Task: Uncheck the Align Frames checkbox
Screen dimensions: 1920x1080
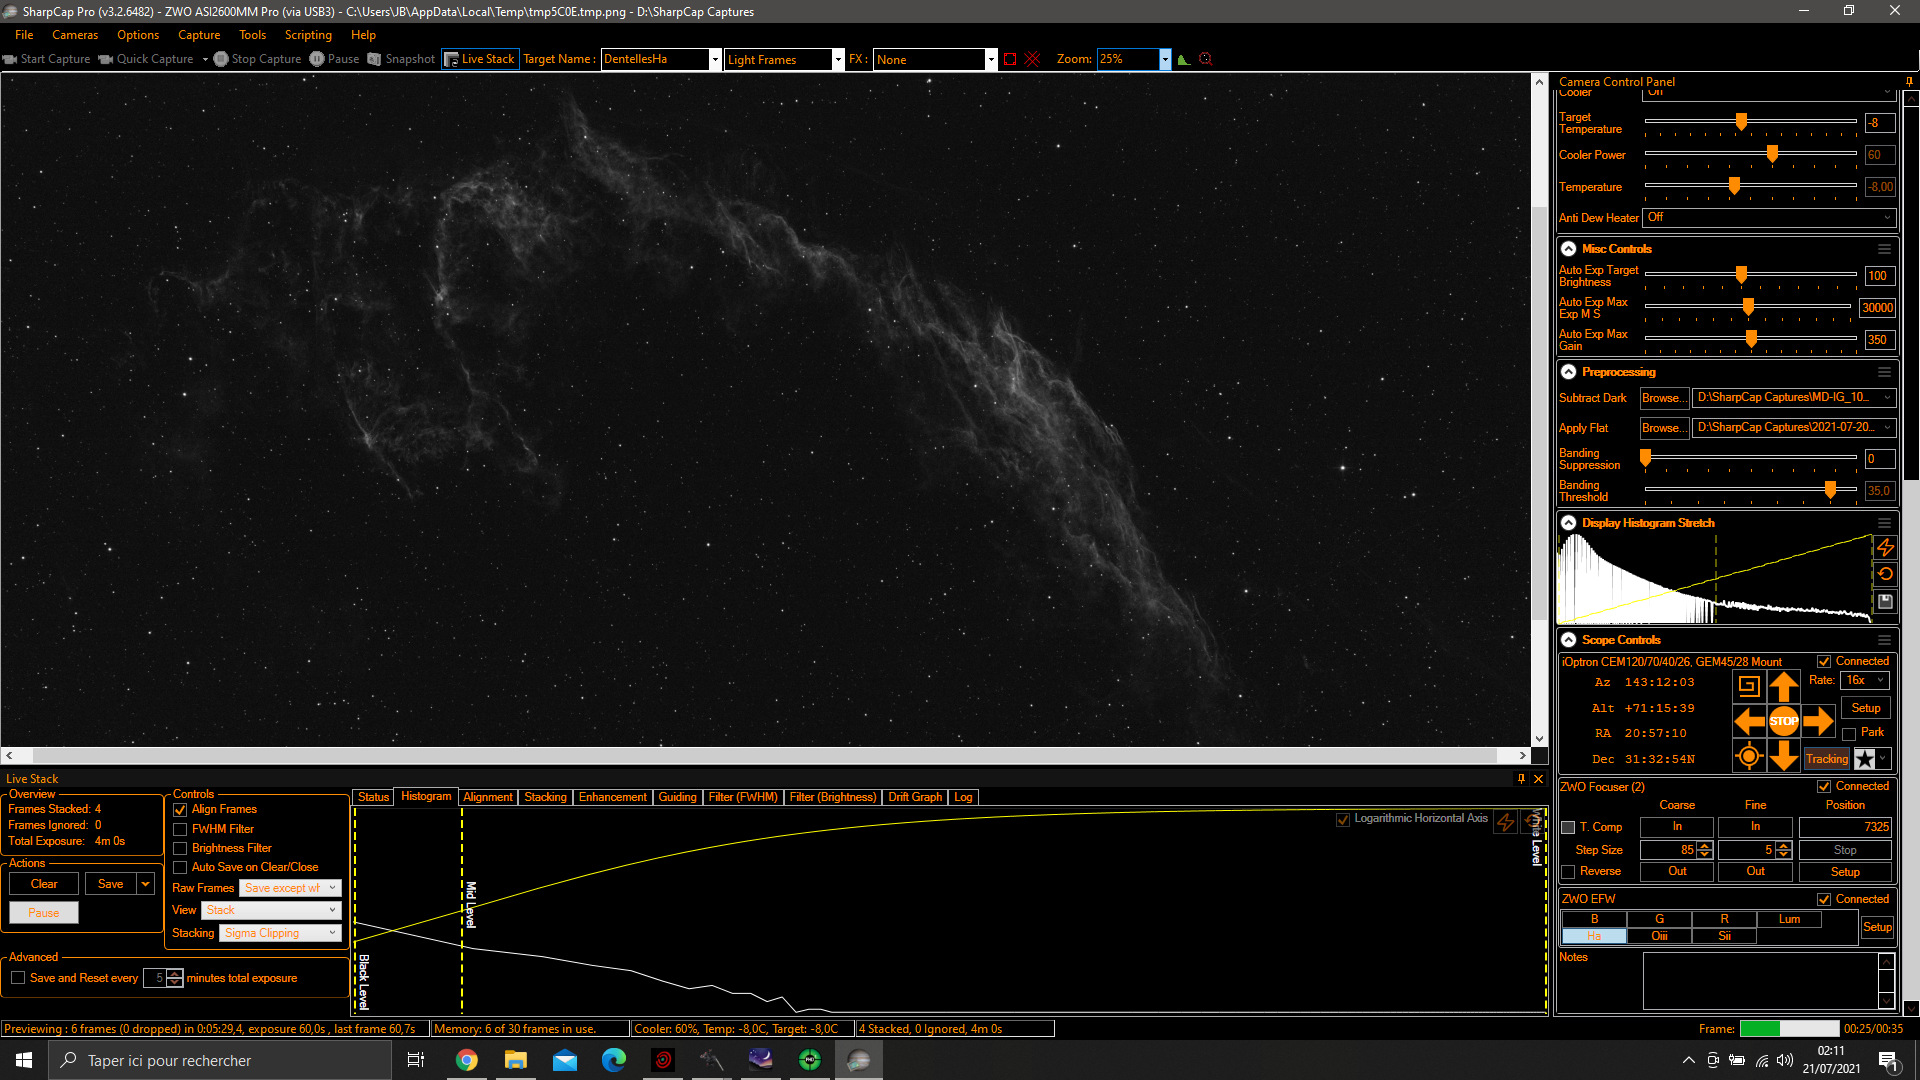Action: (180, 810)
